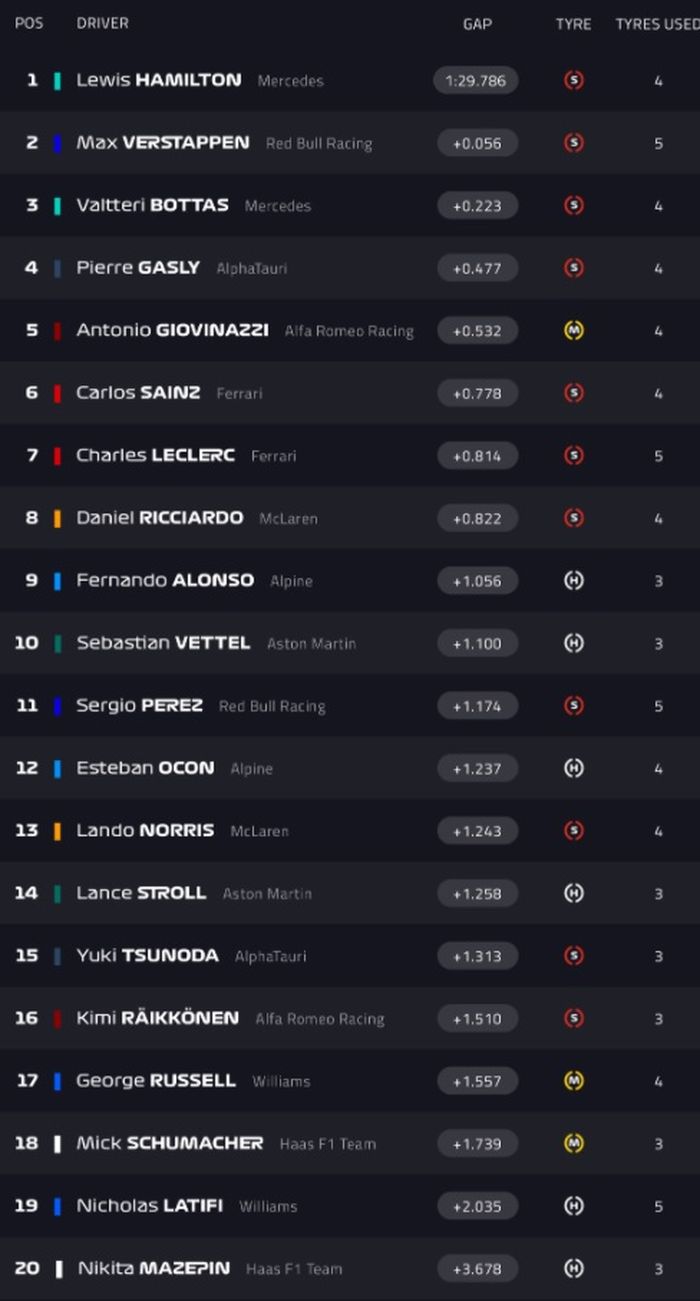This screenshot has width=700, height=1301.
Task: Click Leclerc's soft tyre compound icon
Action: (x=573, y=456)
